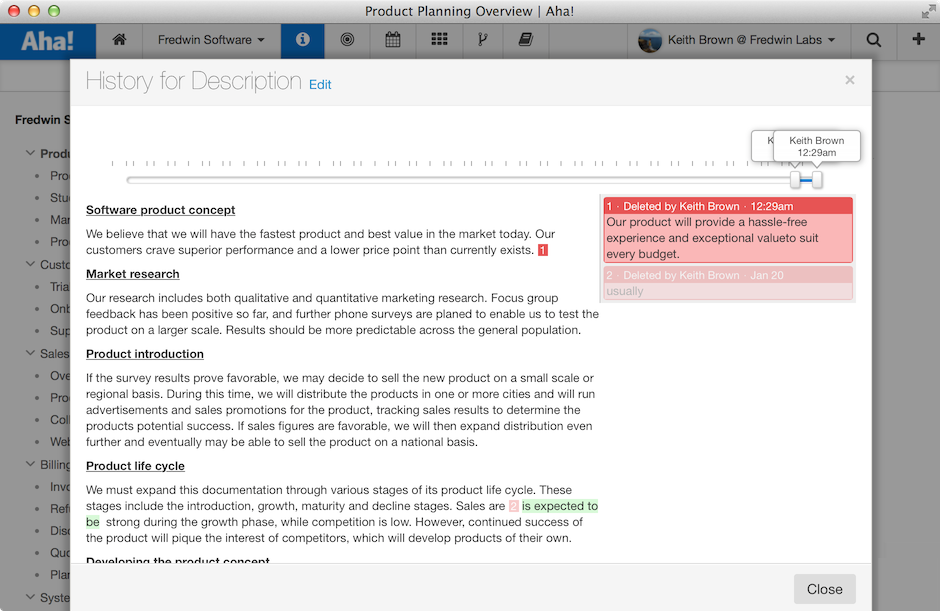Select the Jan 20 deletion revision entry
940x611 pixels.
[728, 283]
